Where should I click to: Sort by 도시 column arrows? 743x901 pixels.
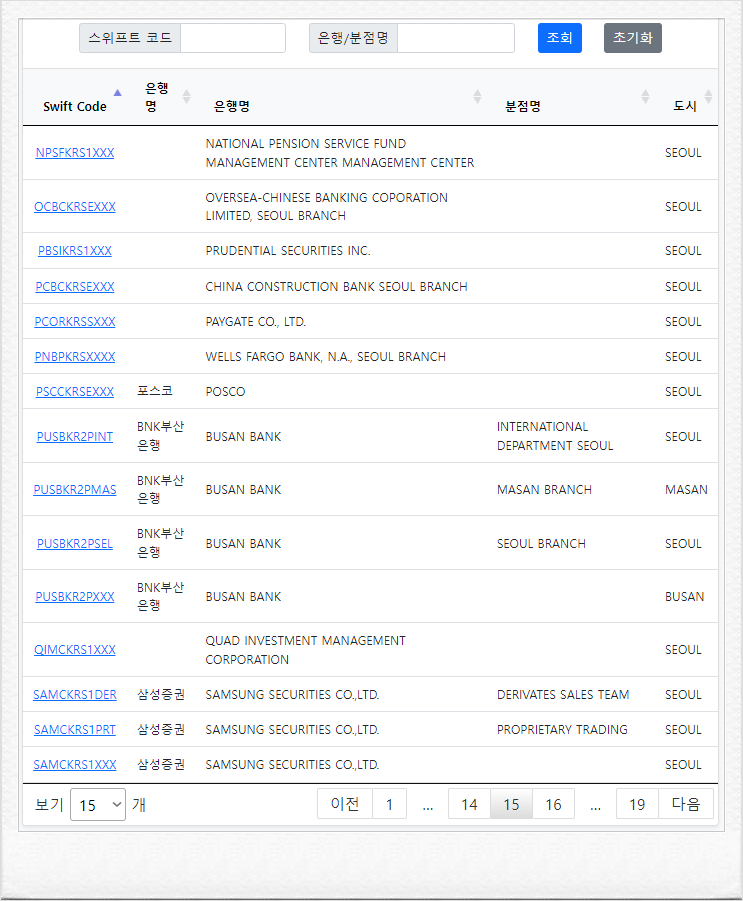pyautogui.click(x=709, y=97)
